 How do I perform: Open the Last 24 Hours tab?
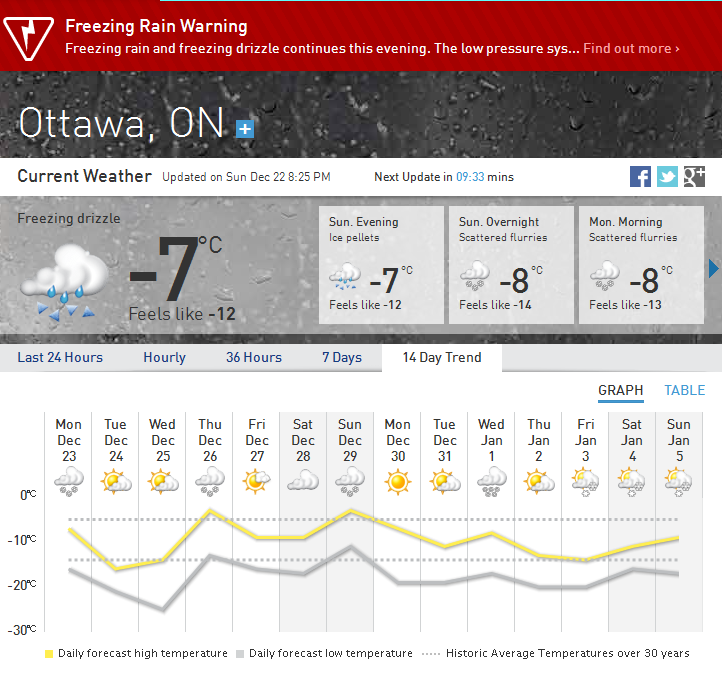(59, 357)
